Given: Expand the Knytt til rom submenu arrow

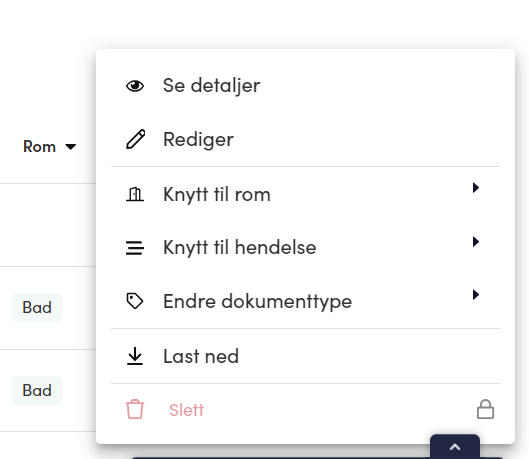Looking at the screenshot, I should coord(476,188).
